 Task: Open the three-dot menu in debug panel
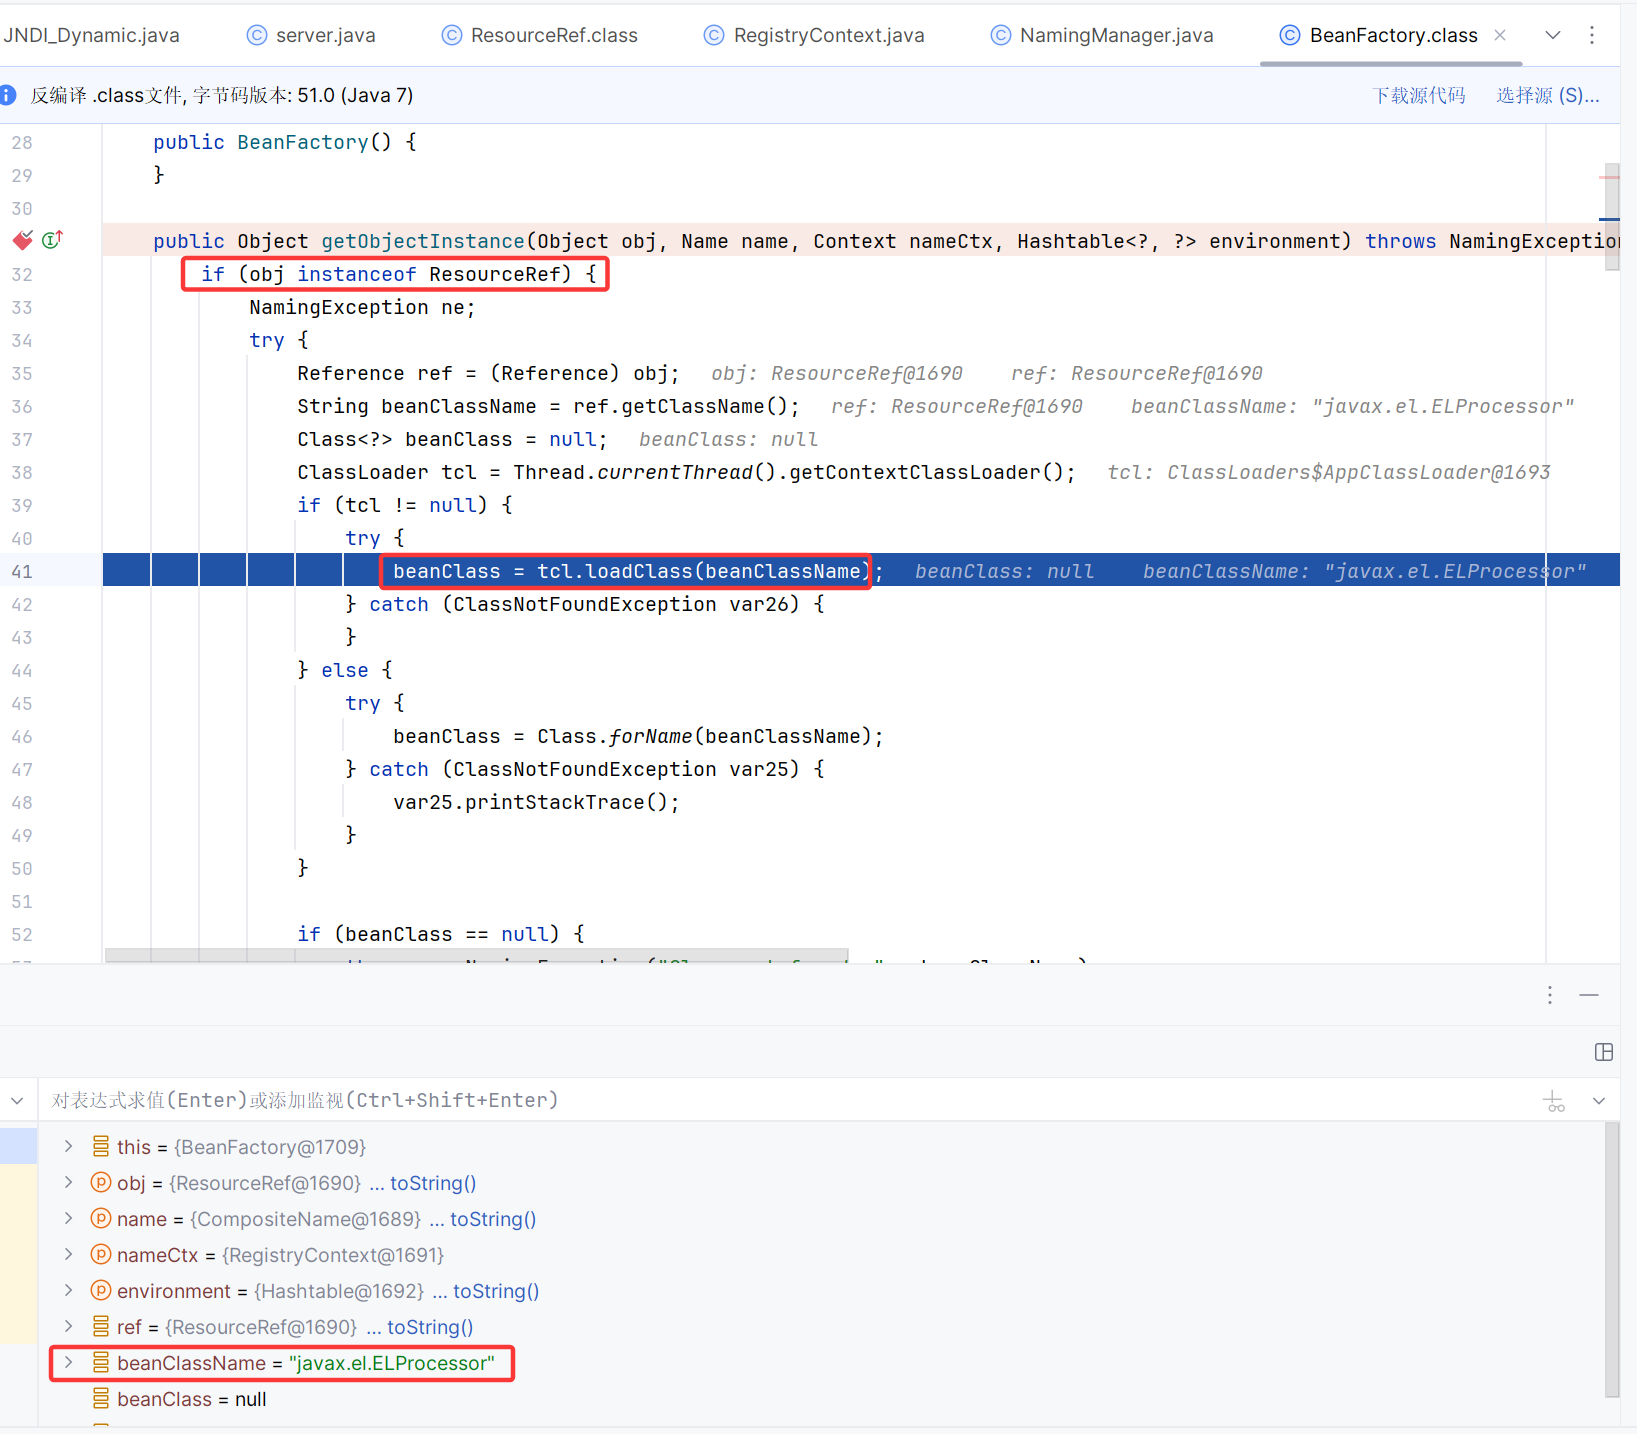click(1548, 995)
